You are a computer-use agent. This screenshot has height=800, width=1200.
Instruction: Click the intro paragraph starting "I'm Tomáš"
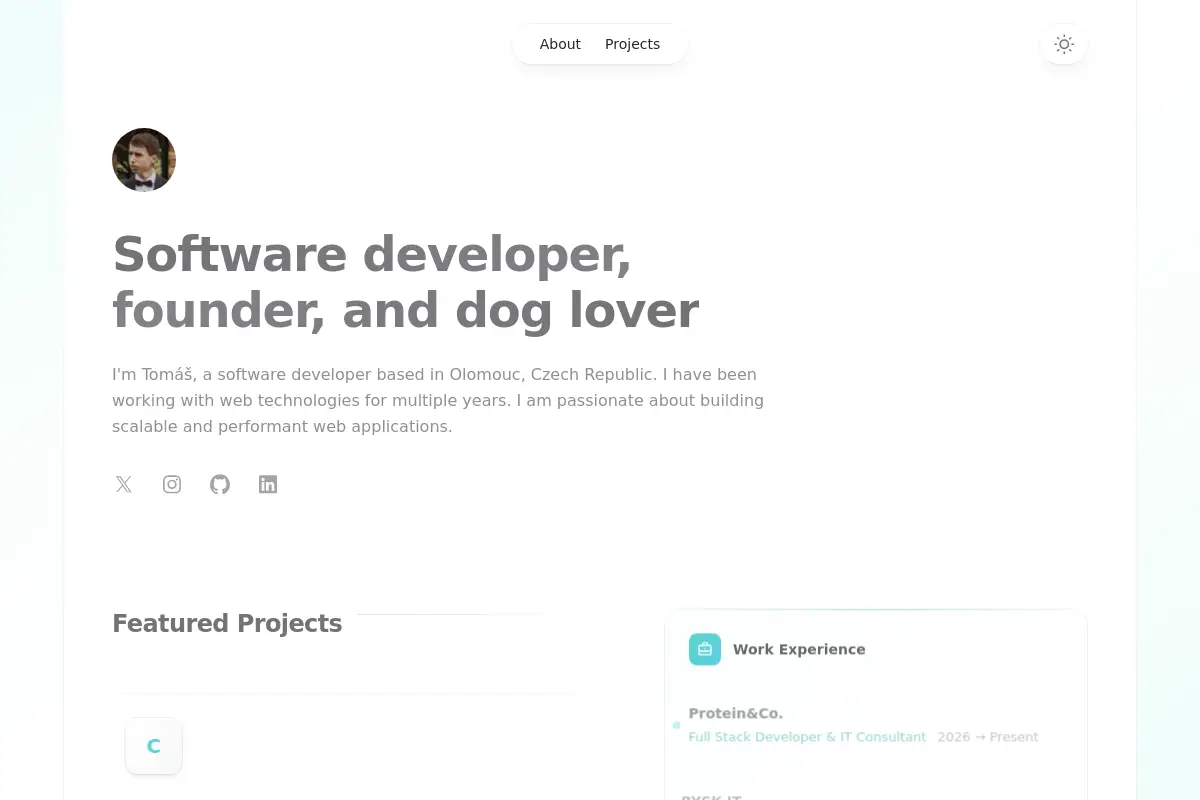438,400
